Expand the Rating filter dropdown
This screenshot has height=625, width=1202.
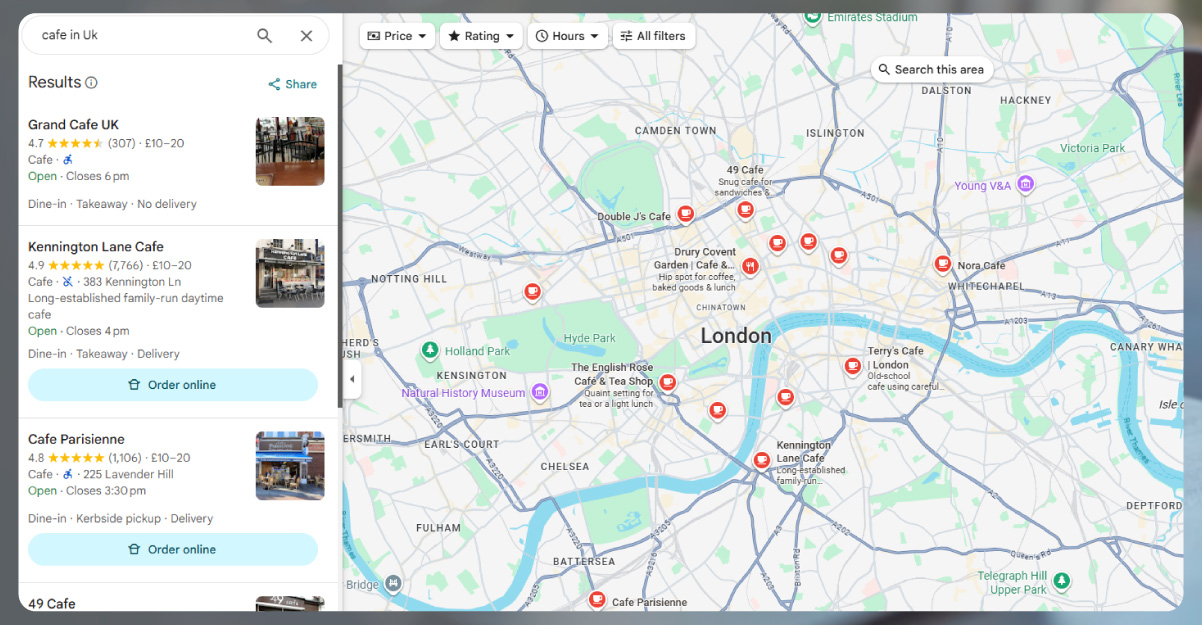pyautogui.click(x=481, y=36)
